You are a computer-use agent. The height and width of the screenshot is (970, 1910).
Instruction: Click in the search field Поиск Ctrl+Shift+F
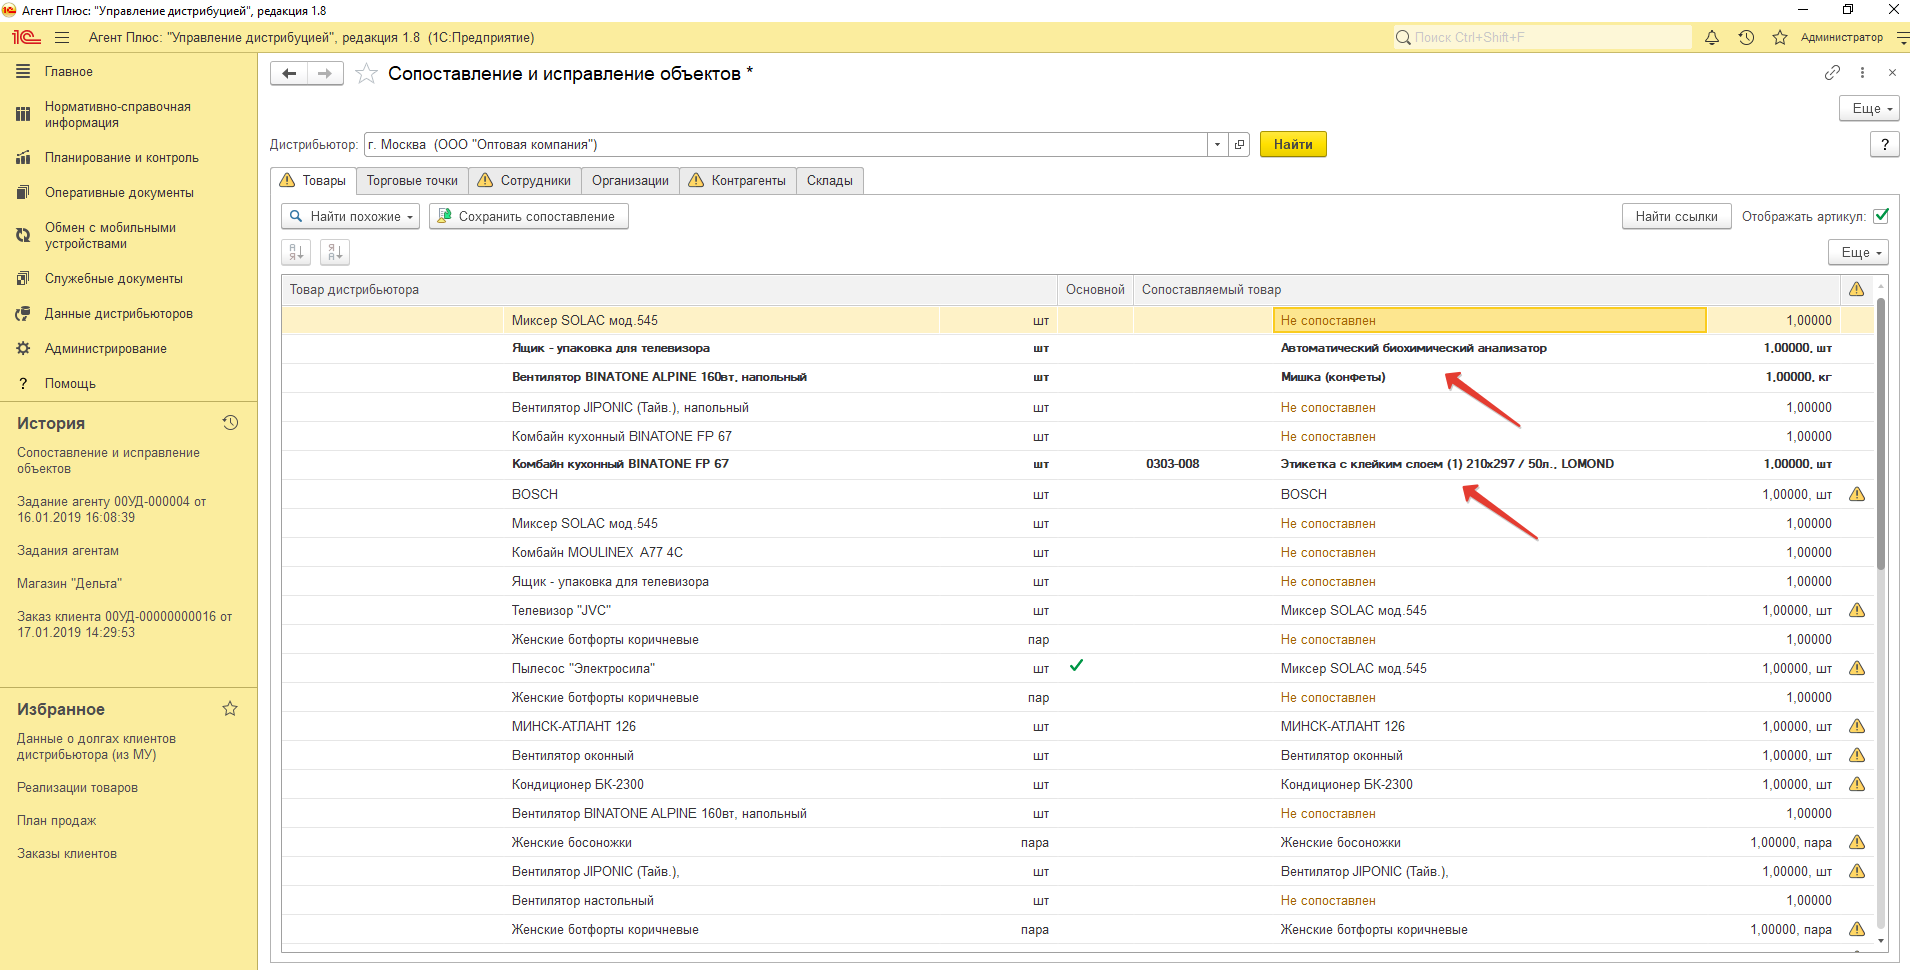(1542, 37)
